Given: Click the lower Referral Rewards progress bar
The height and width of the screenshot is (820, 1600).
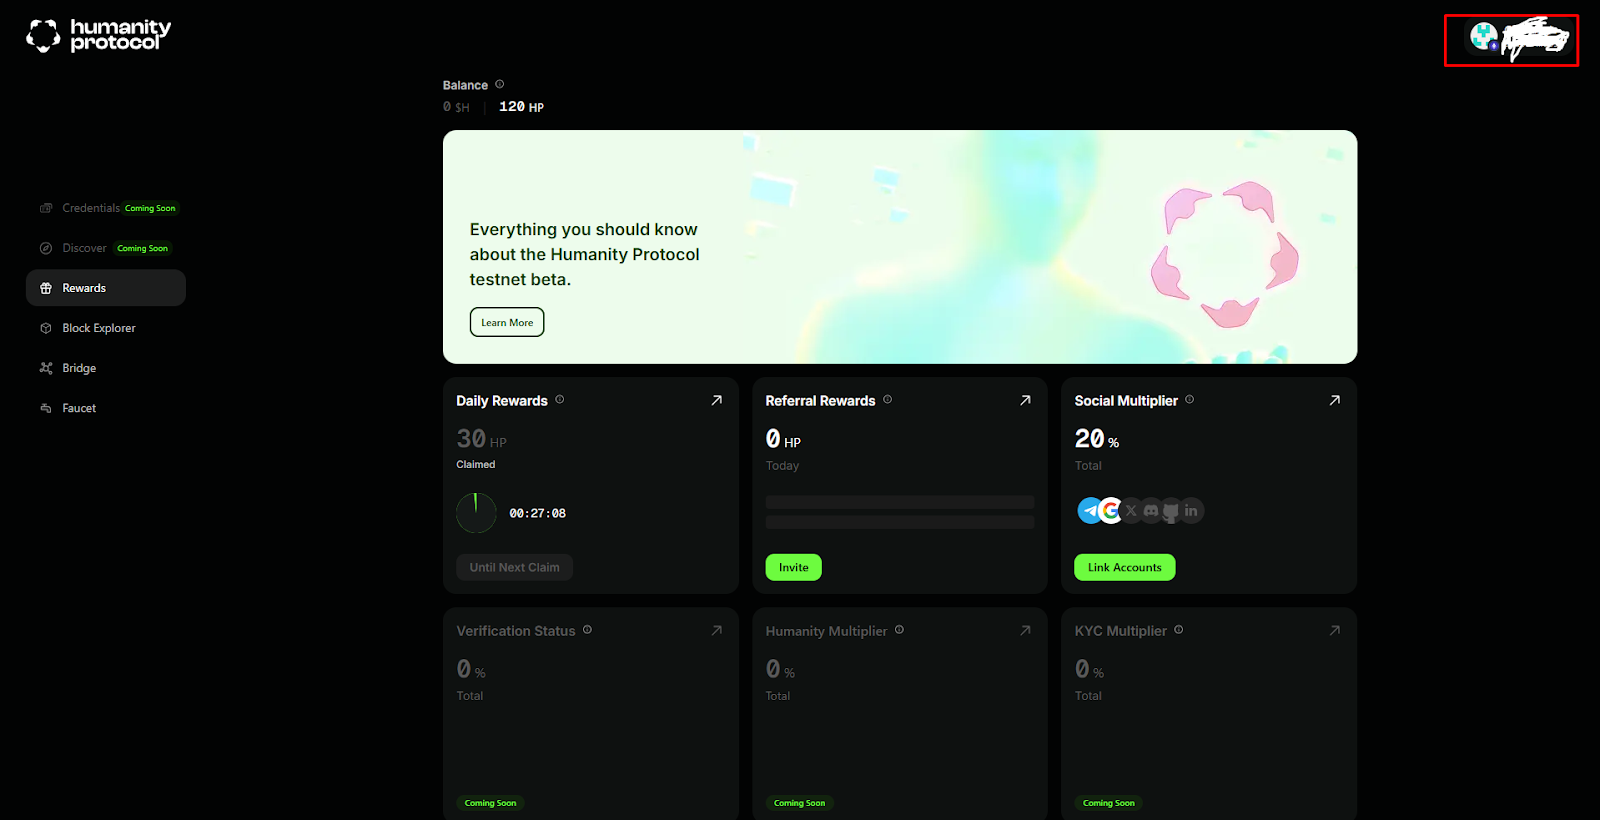Looking at the screenshot, I should [x=900, y=522].
